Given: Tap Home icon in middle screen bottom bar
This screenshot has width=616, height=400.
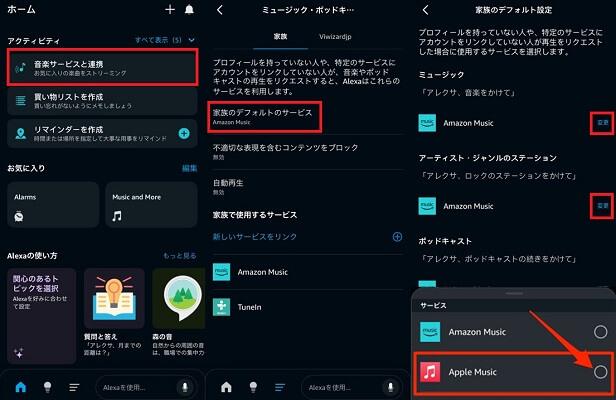Looking at the screenshot, I should [226, 387].
